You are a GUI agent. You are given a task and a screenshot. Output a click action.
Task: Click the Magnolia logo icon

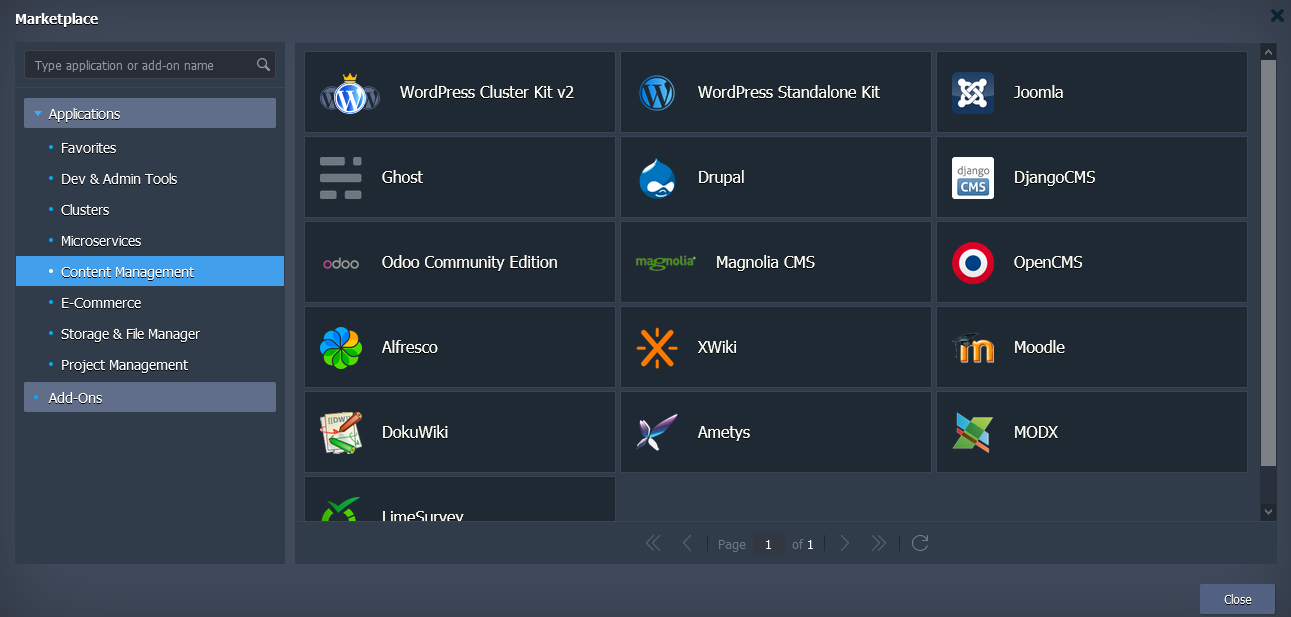click(666, 262)
